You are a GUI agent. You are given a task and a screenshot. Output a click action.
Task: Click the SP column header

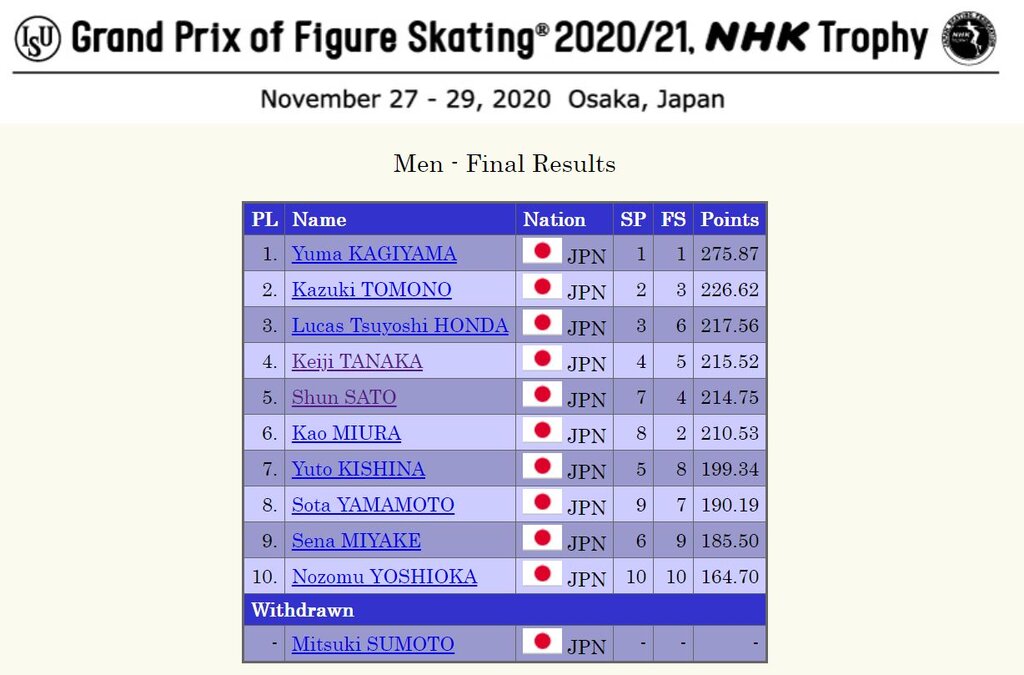pyautogui.click(x=633, y=219)
